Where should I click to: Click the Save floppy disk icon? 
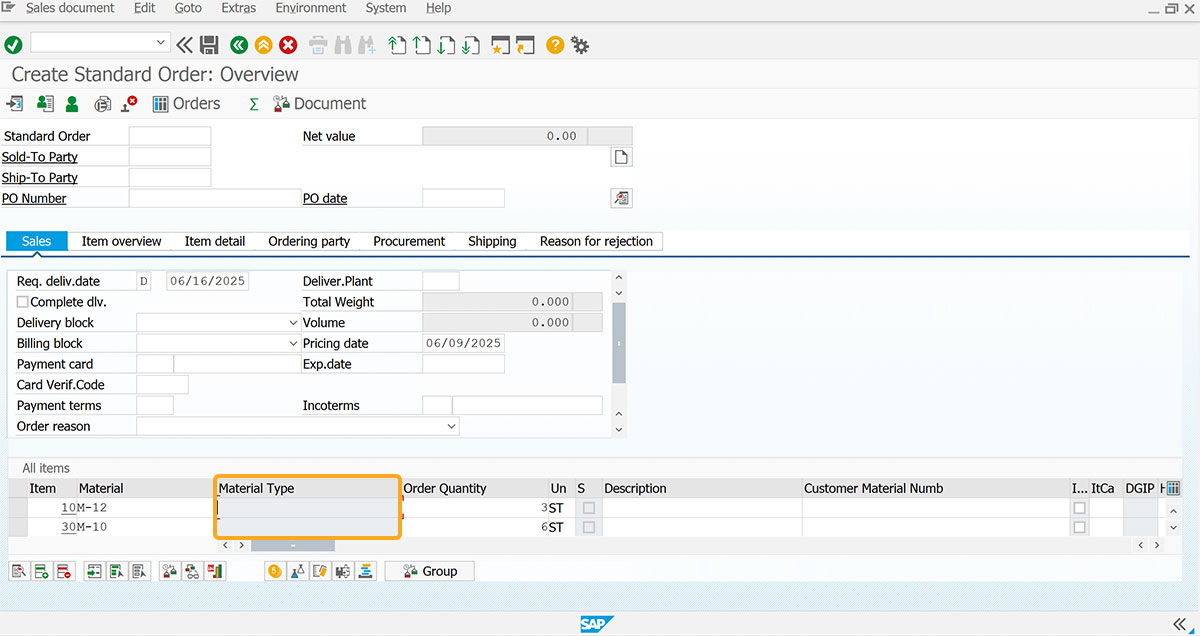click(209, 44)
